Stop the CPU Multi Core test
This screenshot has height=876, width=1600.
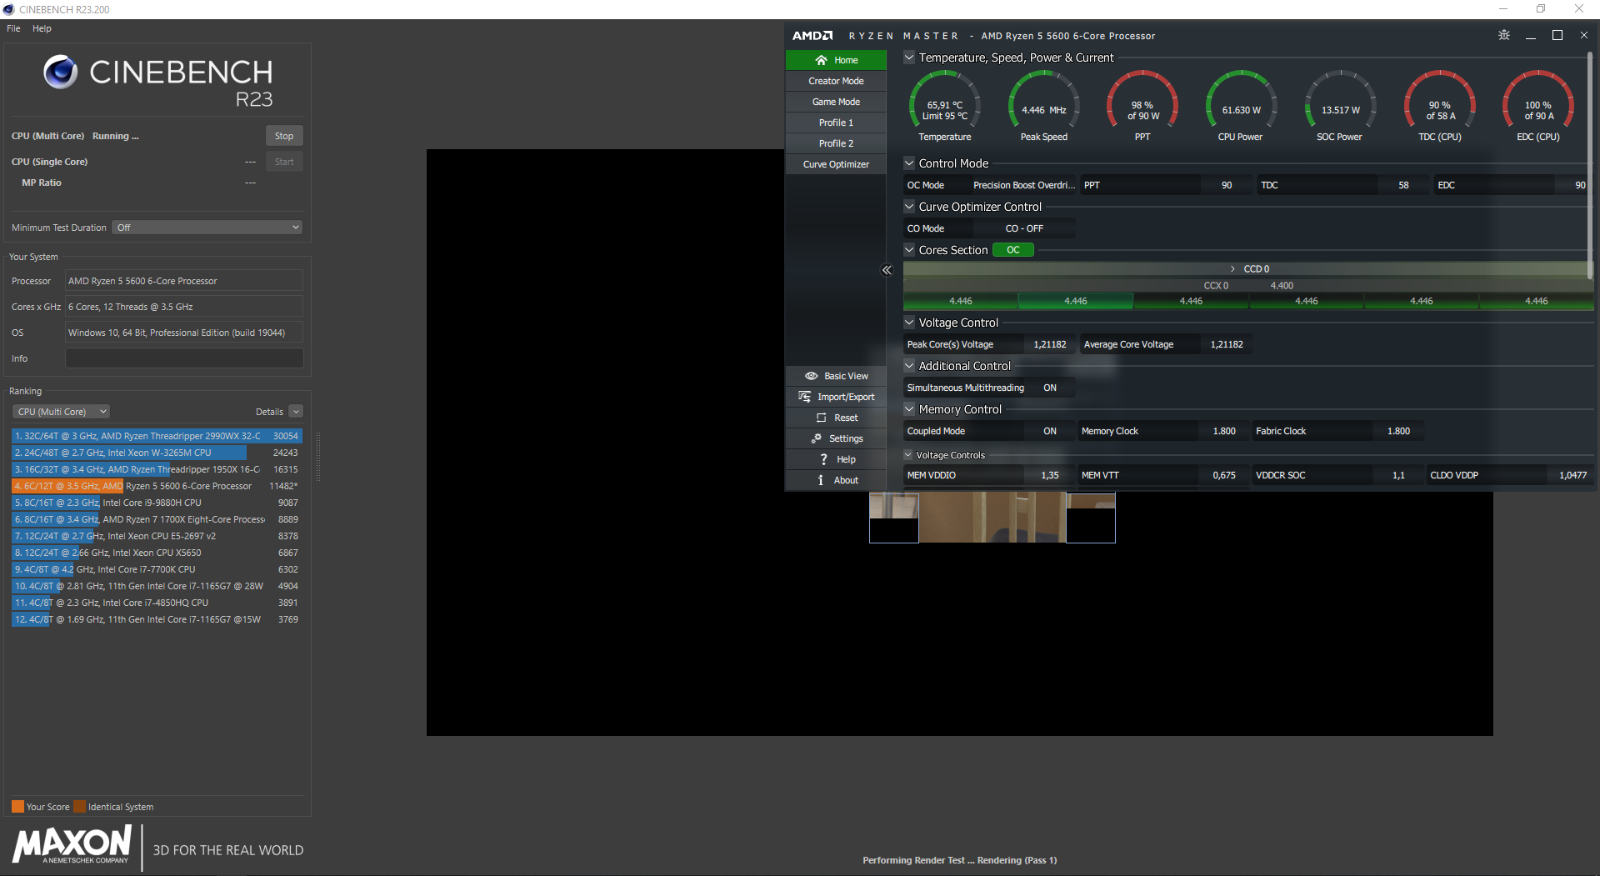click(284, 136)
